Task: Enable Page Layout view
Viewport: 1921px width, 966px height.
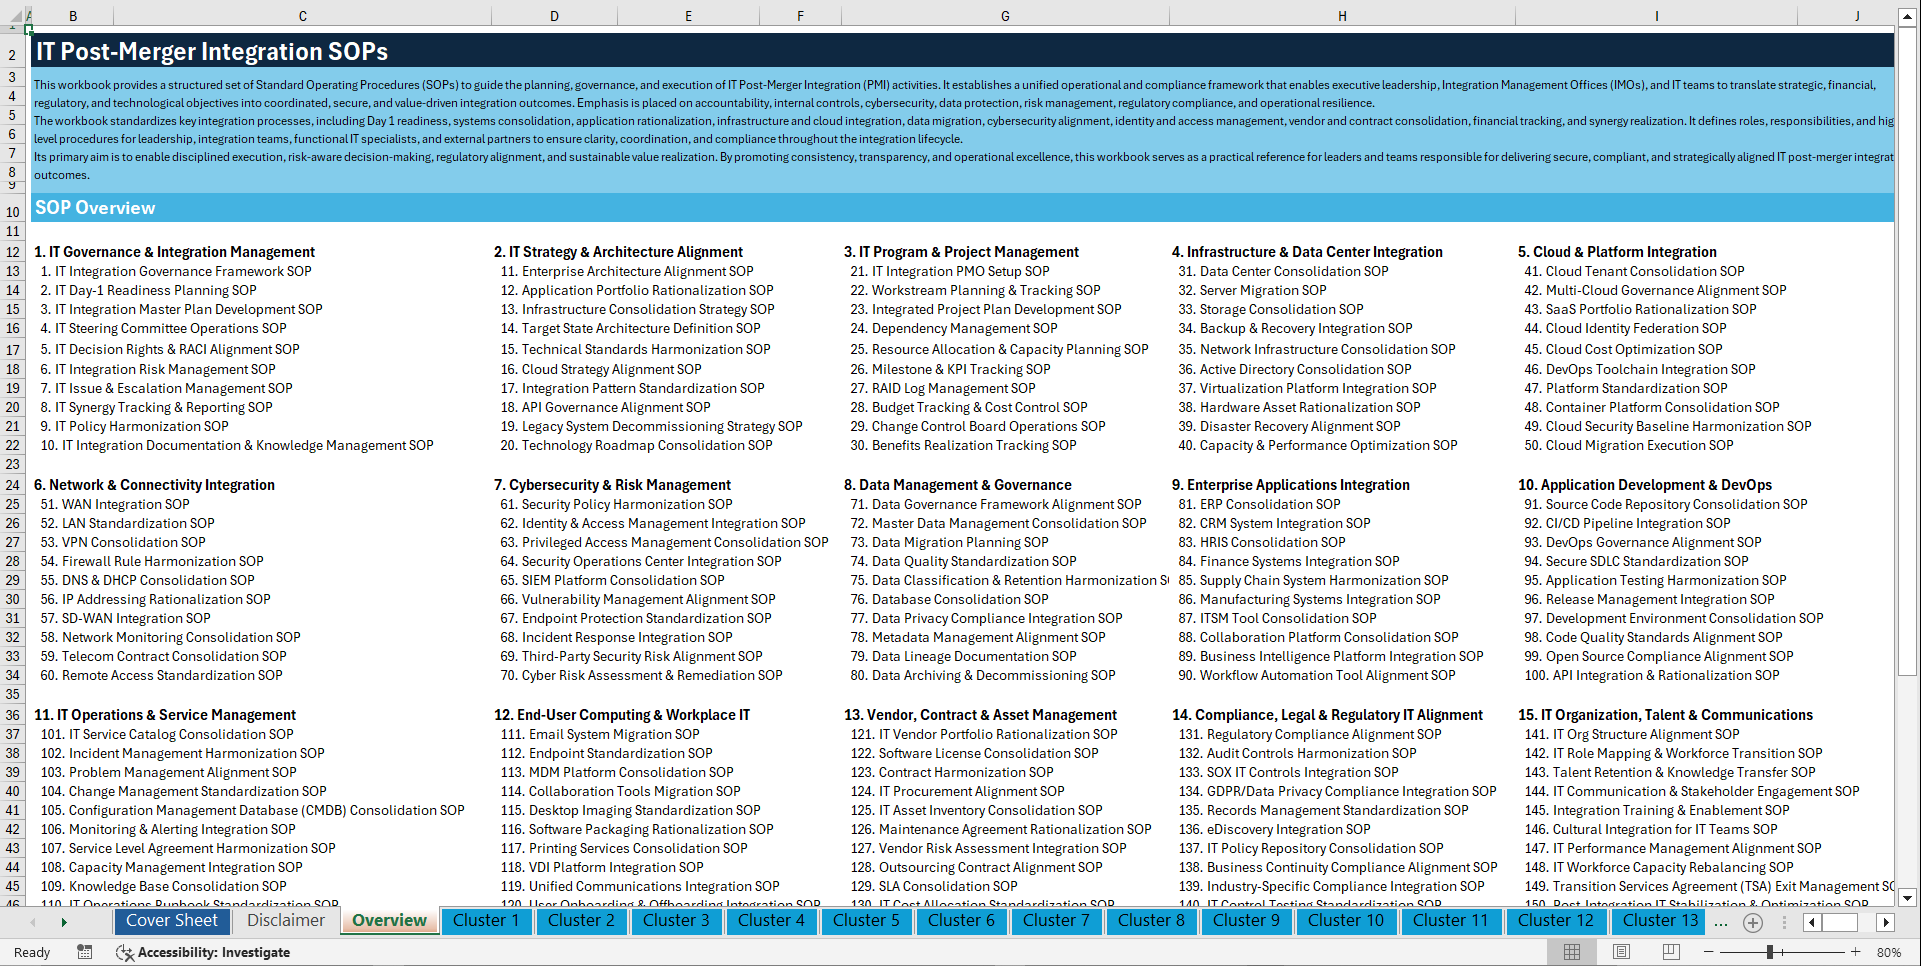Action: [x=1619, y=952]
